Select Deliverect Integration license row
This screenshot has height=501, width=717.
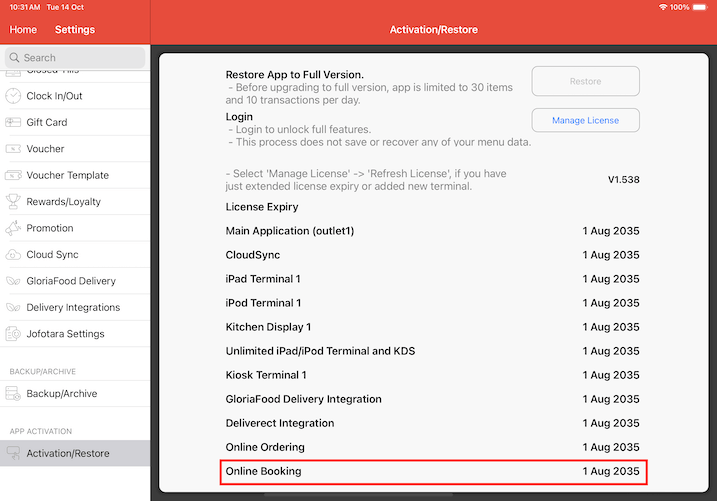(432, 423)
